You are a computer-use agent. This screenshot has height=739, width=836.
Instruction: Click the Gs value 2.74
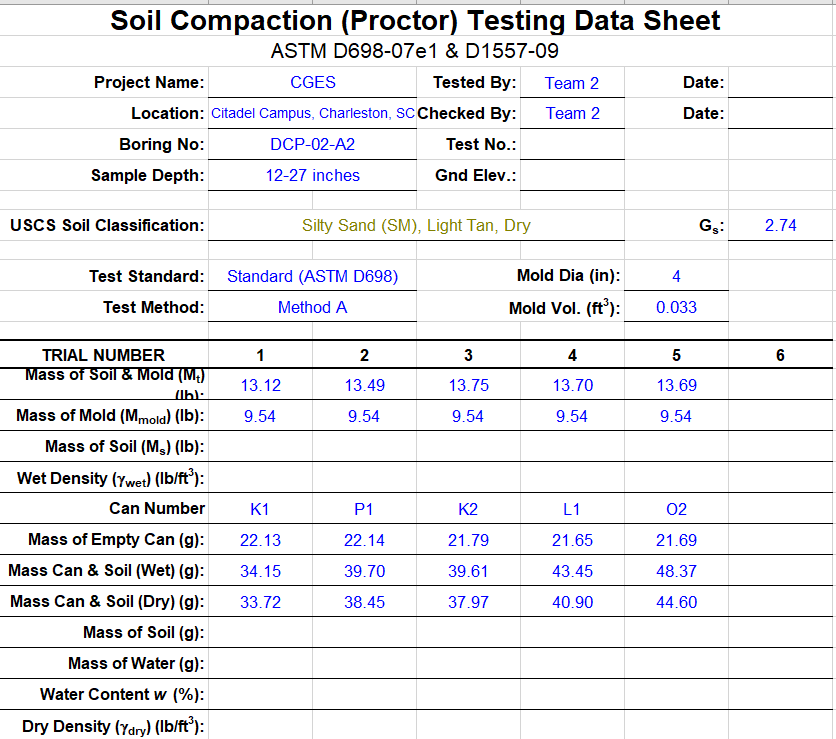[781, 226]
